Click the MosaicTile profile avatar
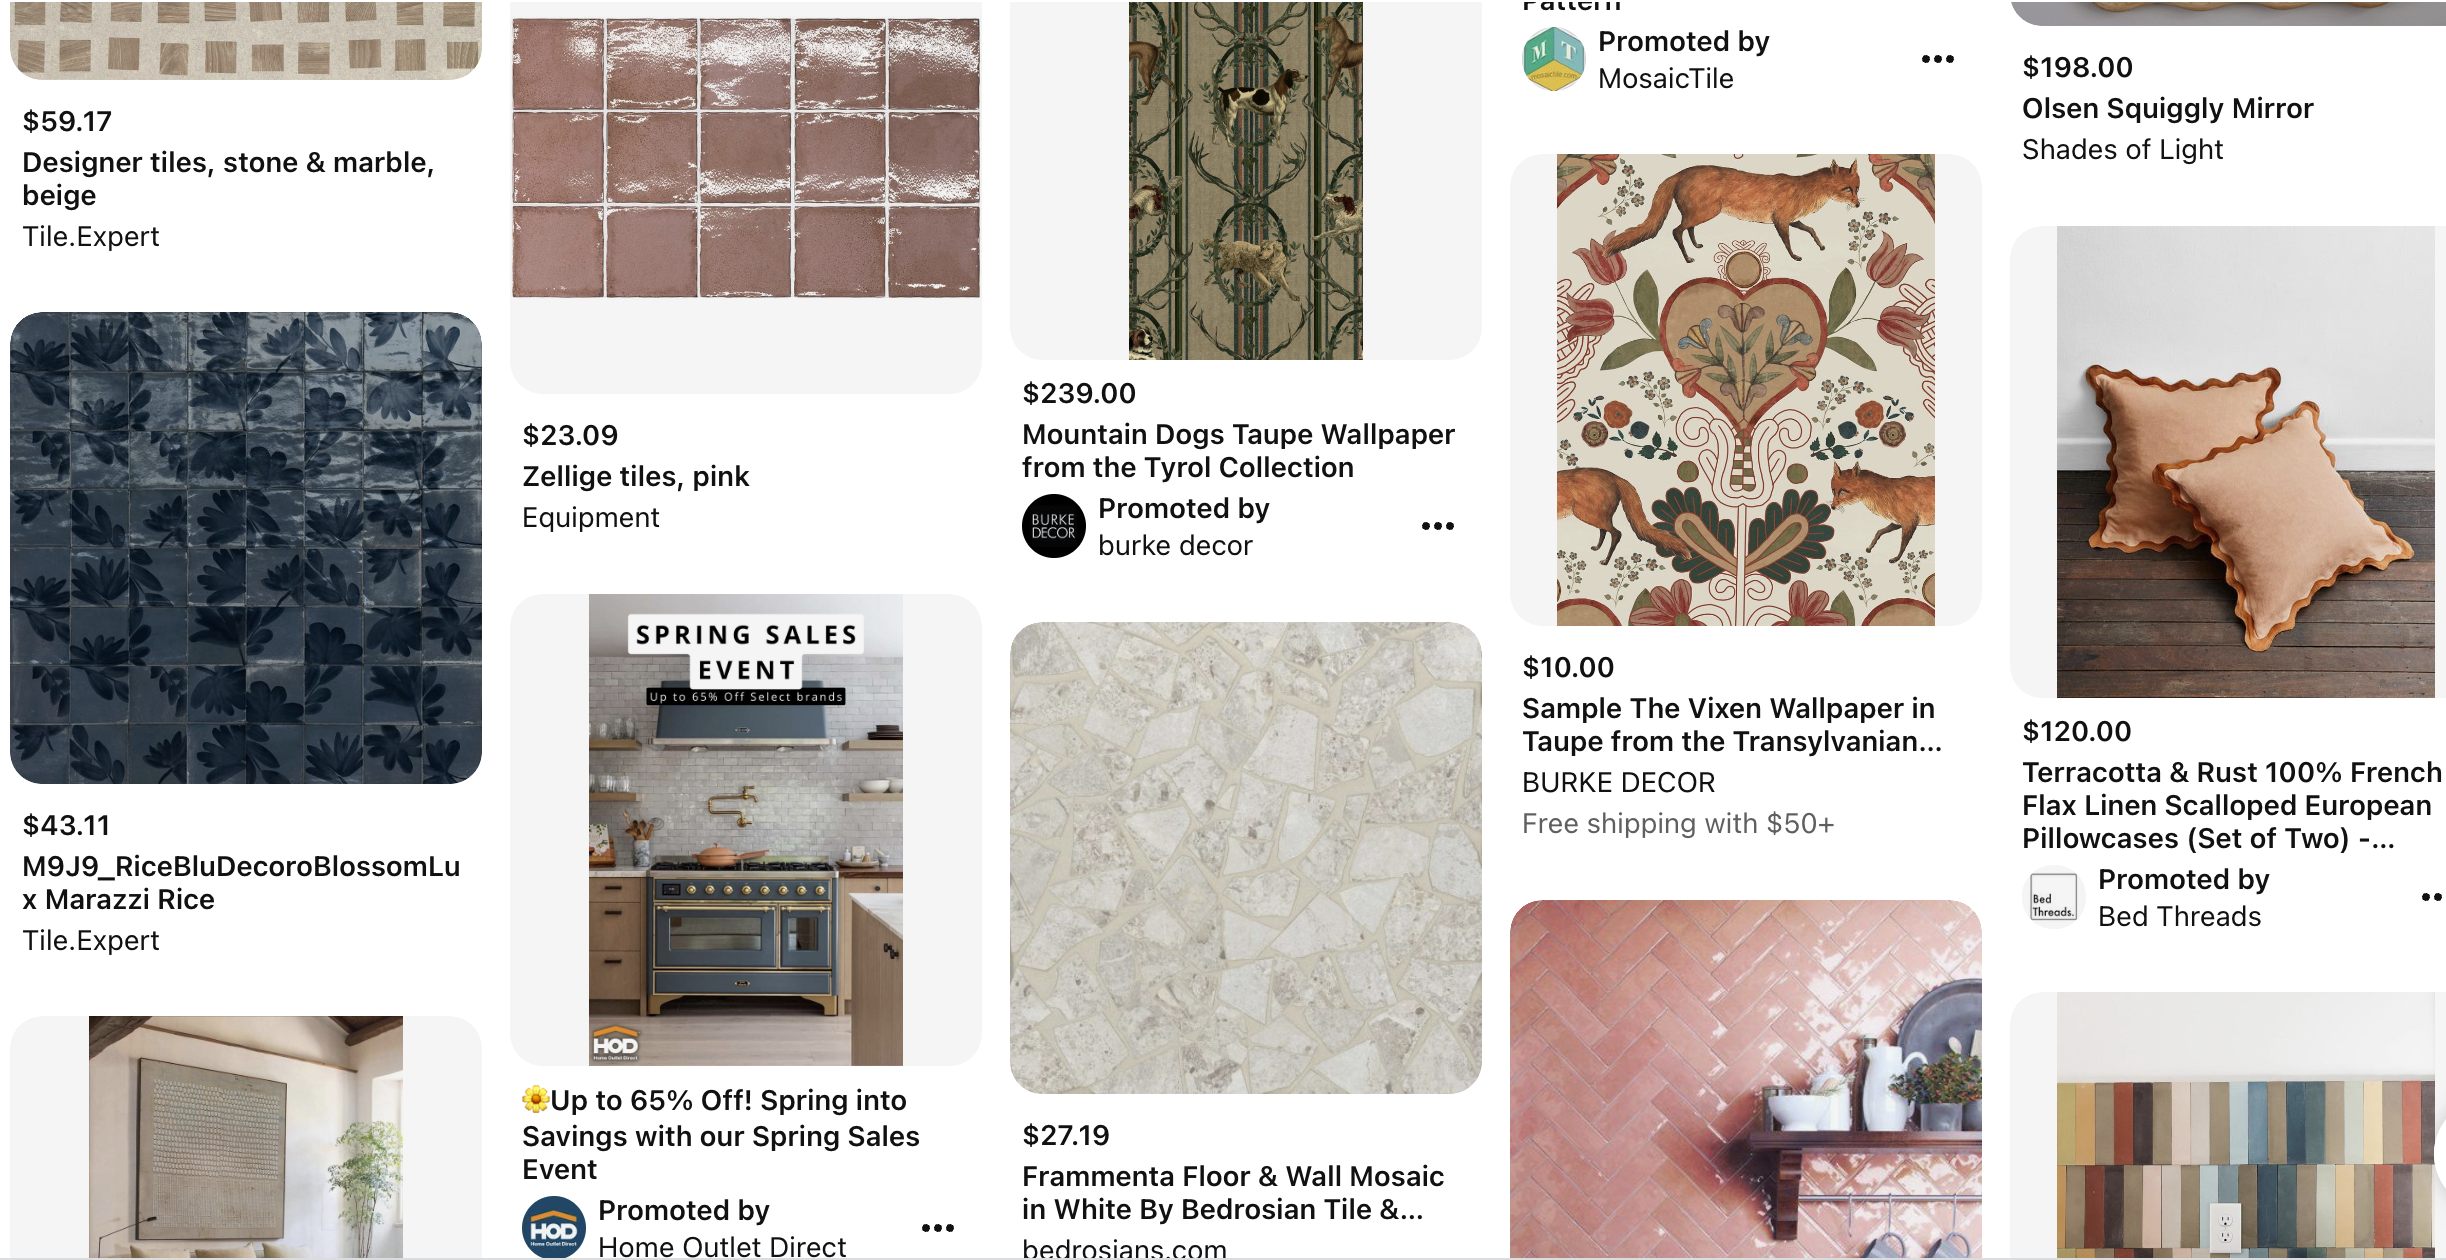This screenshot has width=2446, height=1260. [x=1553, y=60]
